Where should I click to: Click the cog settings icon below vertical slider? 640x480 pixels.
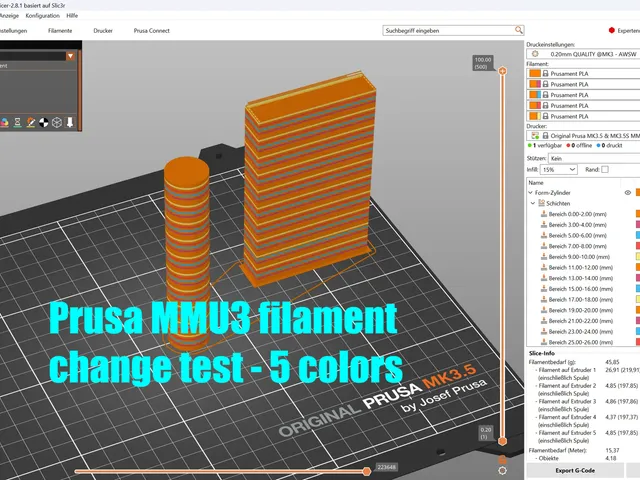coord(502,471)
